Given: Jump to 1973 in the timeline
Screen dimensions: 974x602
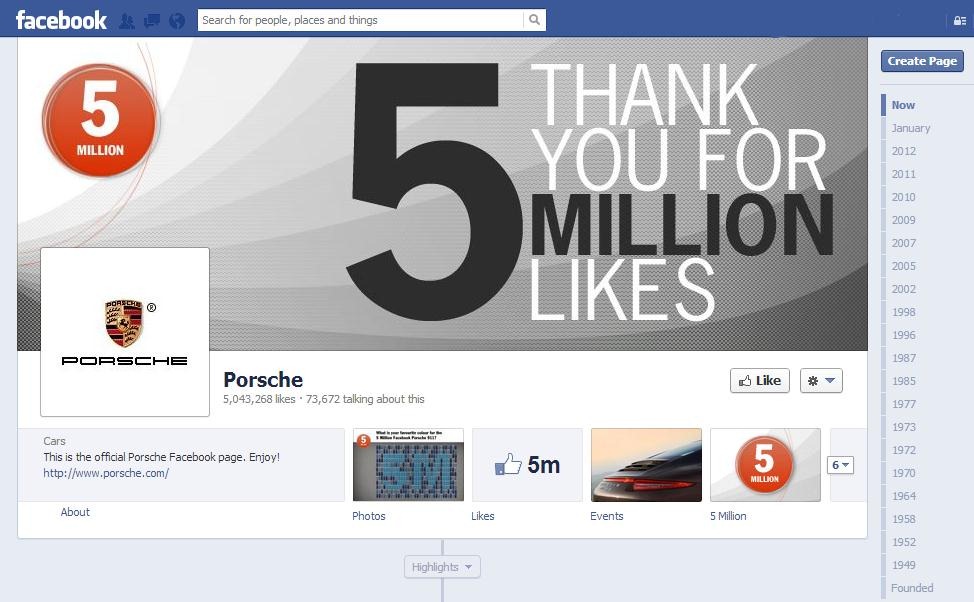Looking at the screenshot, I should pos(904,427).
